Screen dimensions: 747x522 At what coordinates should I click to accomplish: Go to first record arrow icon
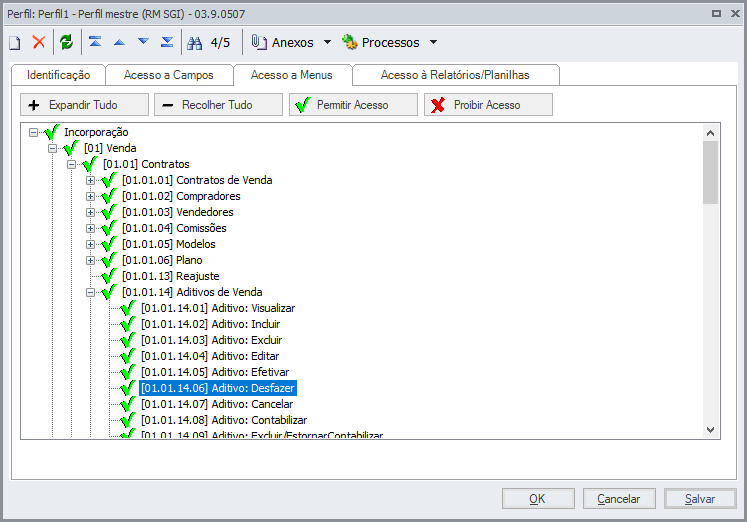pyautogui.click(x=95, y=42)
